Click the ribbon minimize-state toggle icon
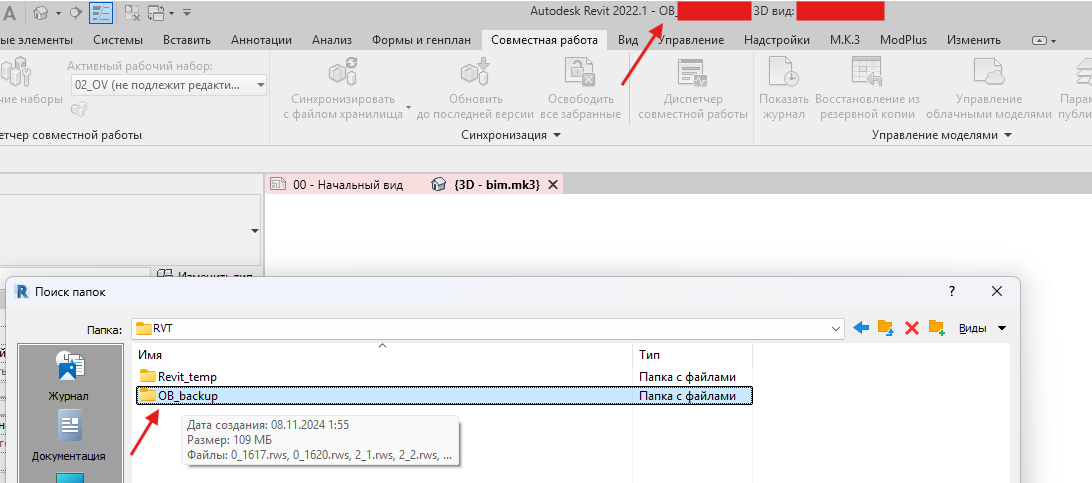This screenshot has width=1092, height=483. click(1039, 40)
